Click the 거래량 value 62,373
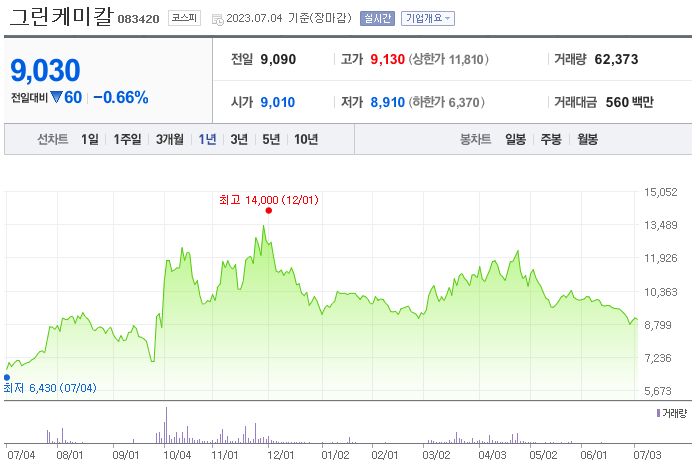This screenshot has width=692, height=475. [616, 59]
